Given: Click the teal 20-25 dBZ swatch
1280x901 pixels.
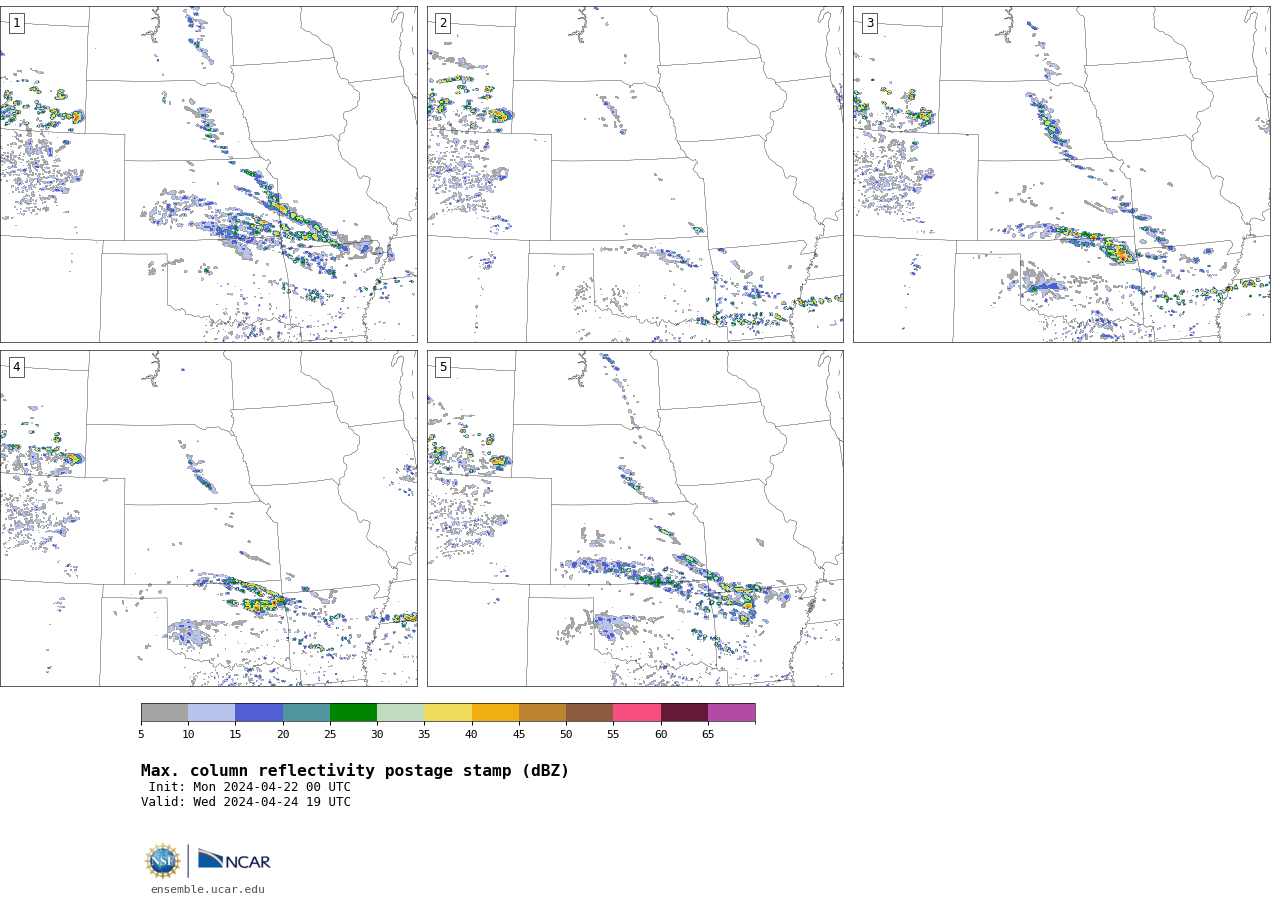Looking at the screenshot, I should (x=306, y=712).
